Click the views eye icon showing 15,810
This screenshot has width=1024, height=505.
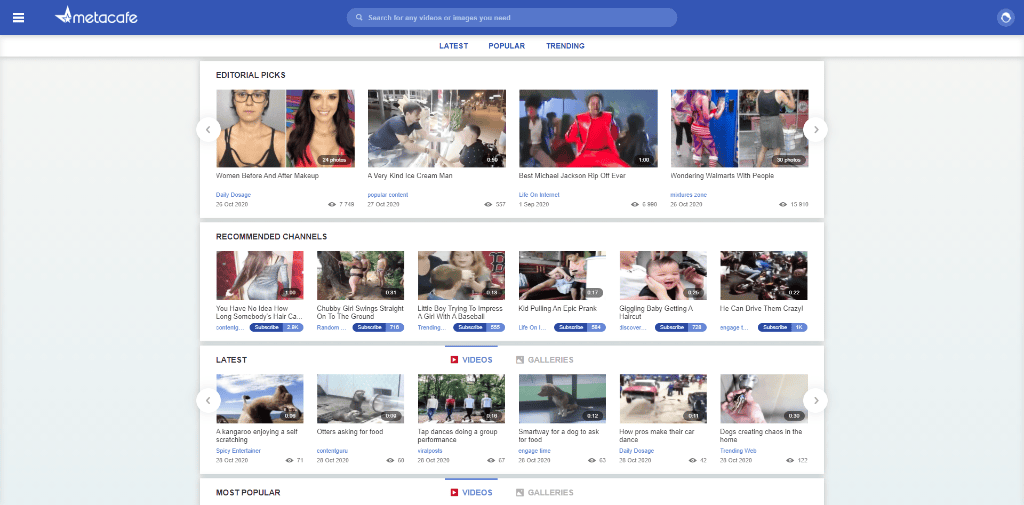[783, 204]
